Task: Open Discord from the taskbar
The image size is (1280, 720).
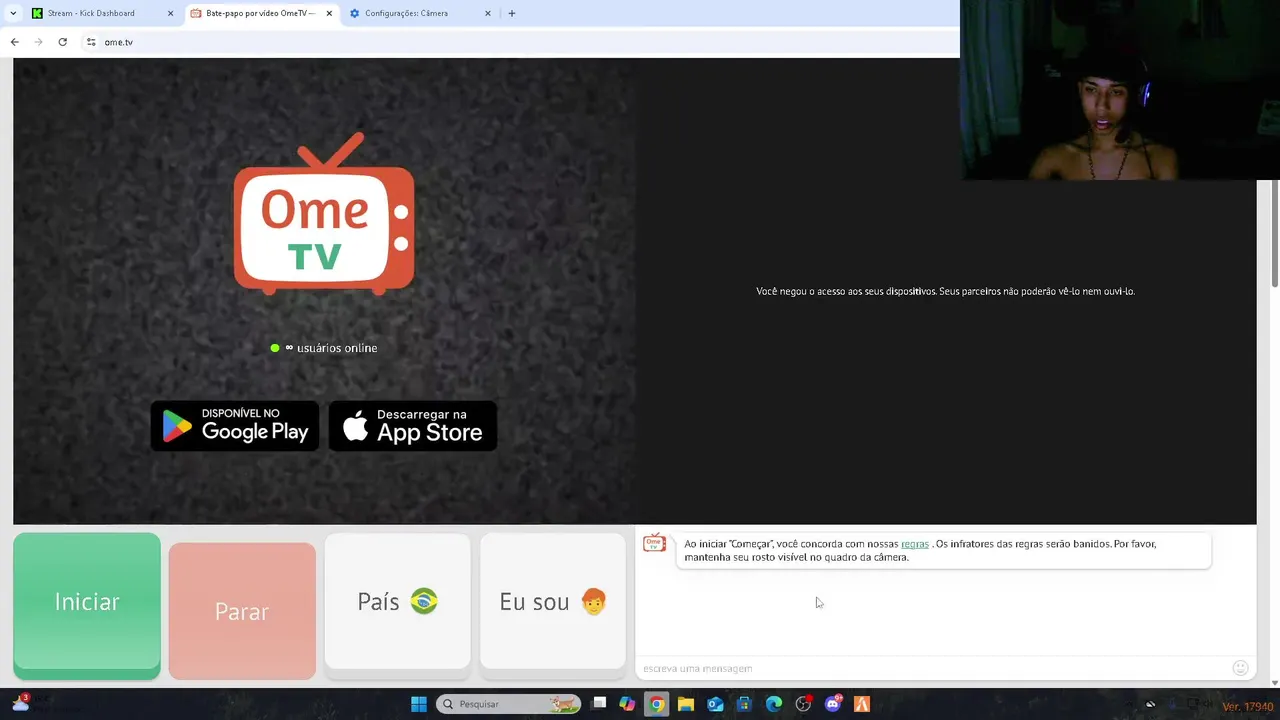Action: 833,704
